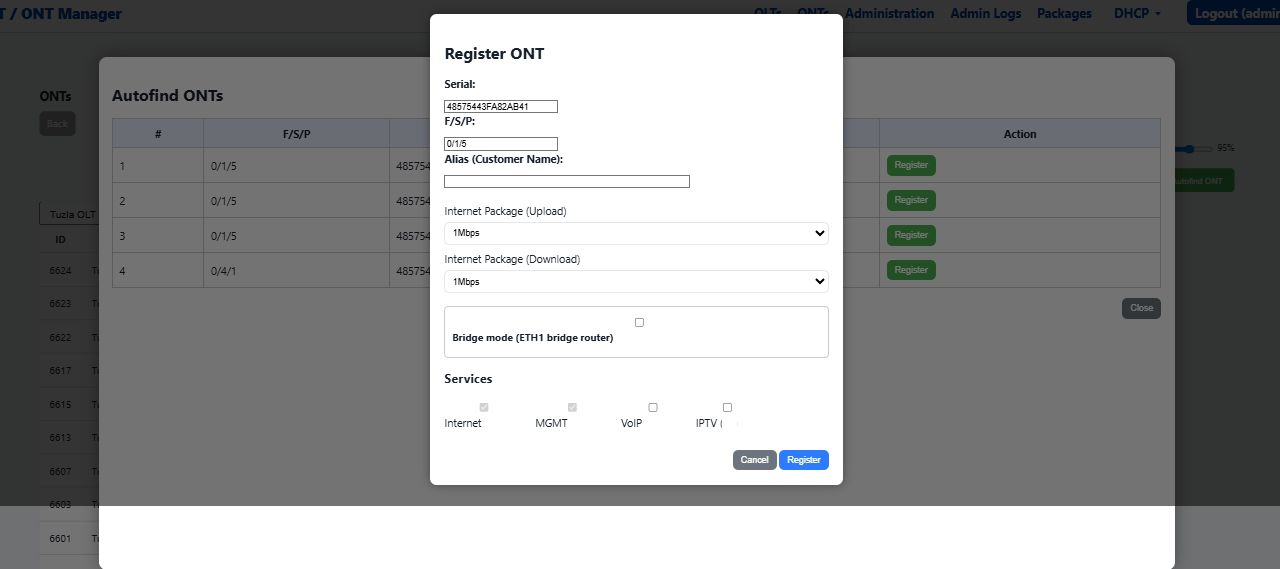Screen dimensions: 1280x569
Task: Focus the Alias (Customer Name) field
Action: pyautogui.click(x=566, y=181)
